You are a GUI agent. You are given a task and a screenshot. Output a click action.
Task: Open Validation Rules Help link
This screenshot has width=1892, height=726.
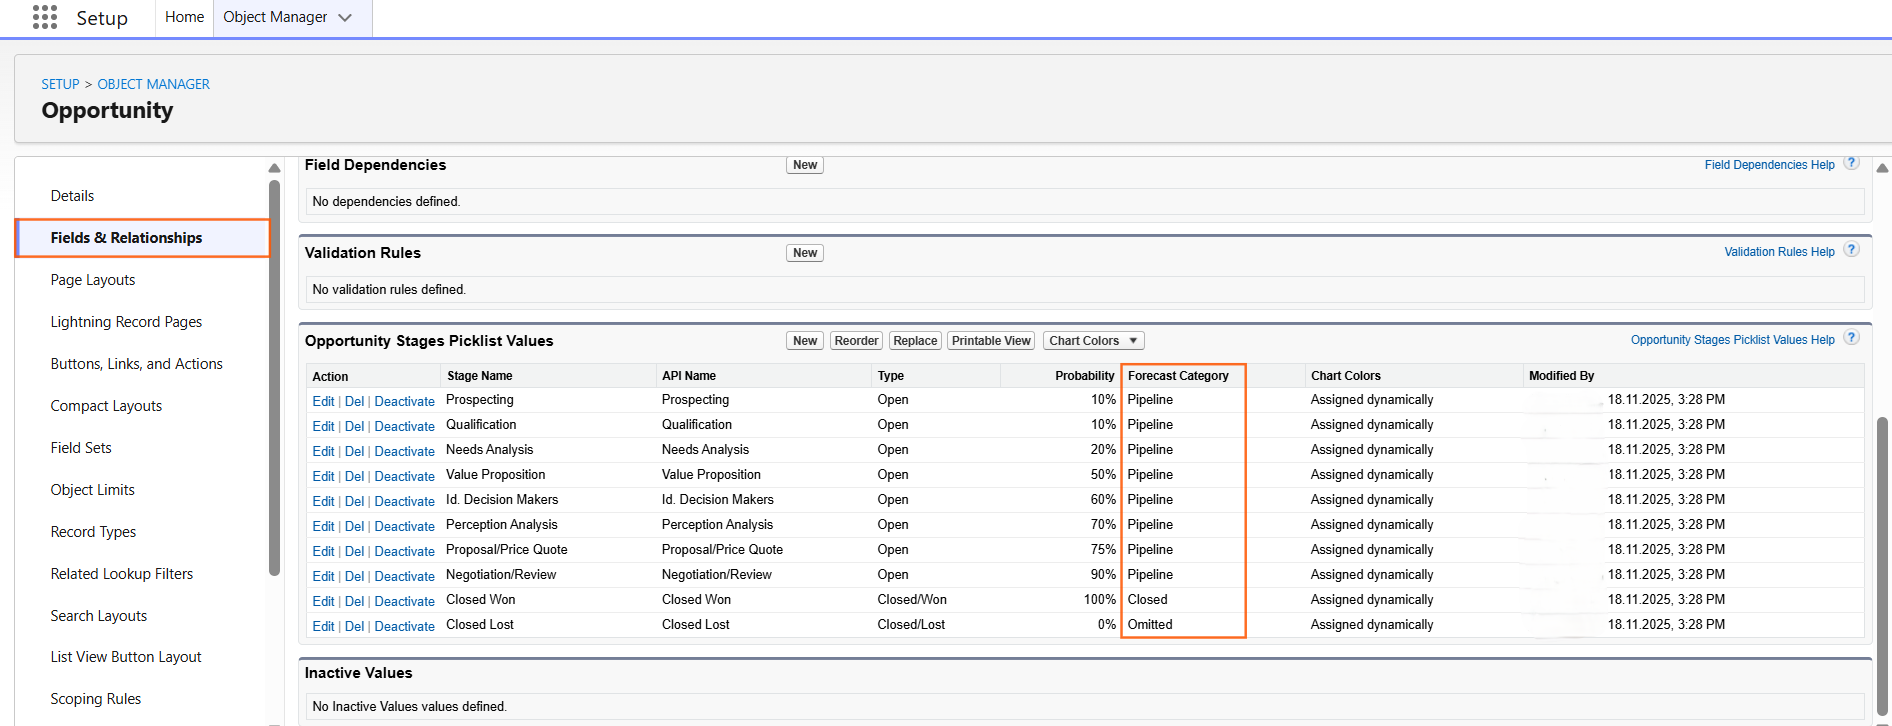tap(1779, 252)
